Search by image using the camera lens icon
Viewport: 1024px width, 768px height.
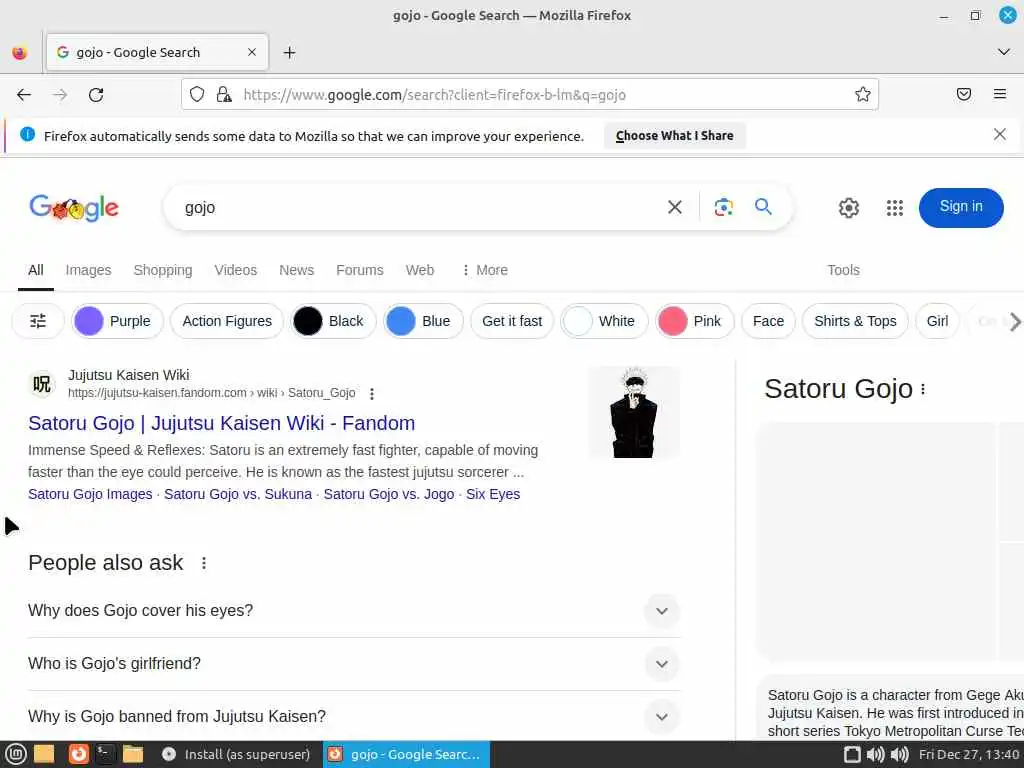point(723,207)
